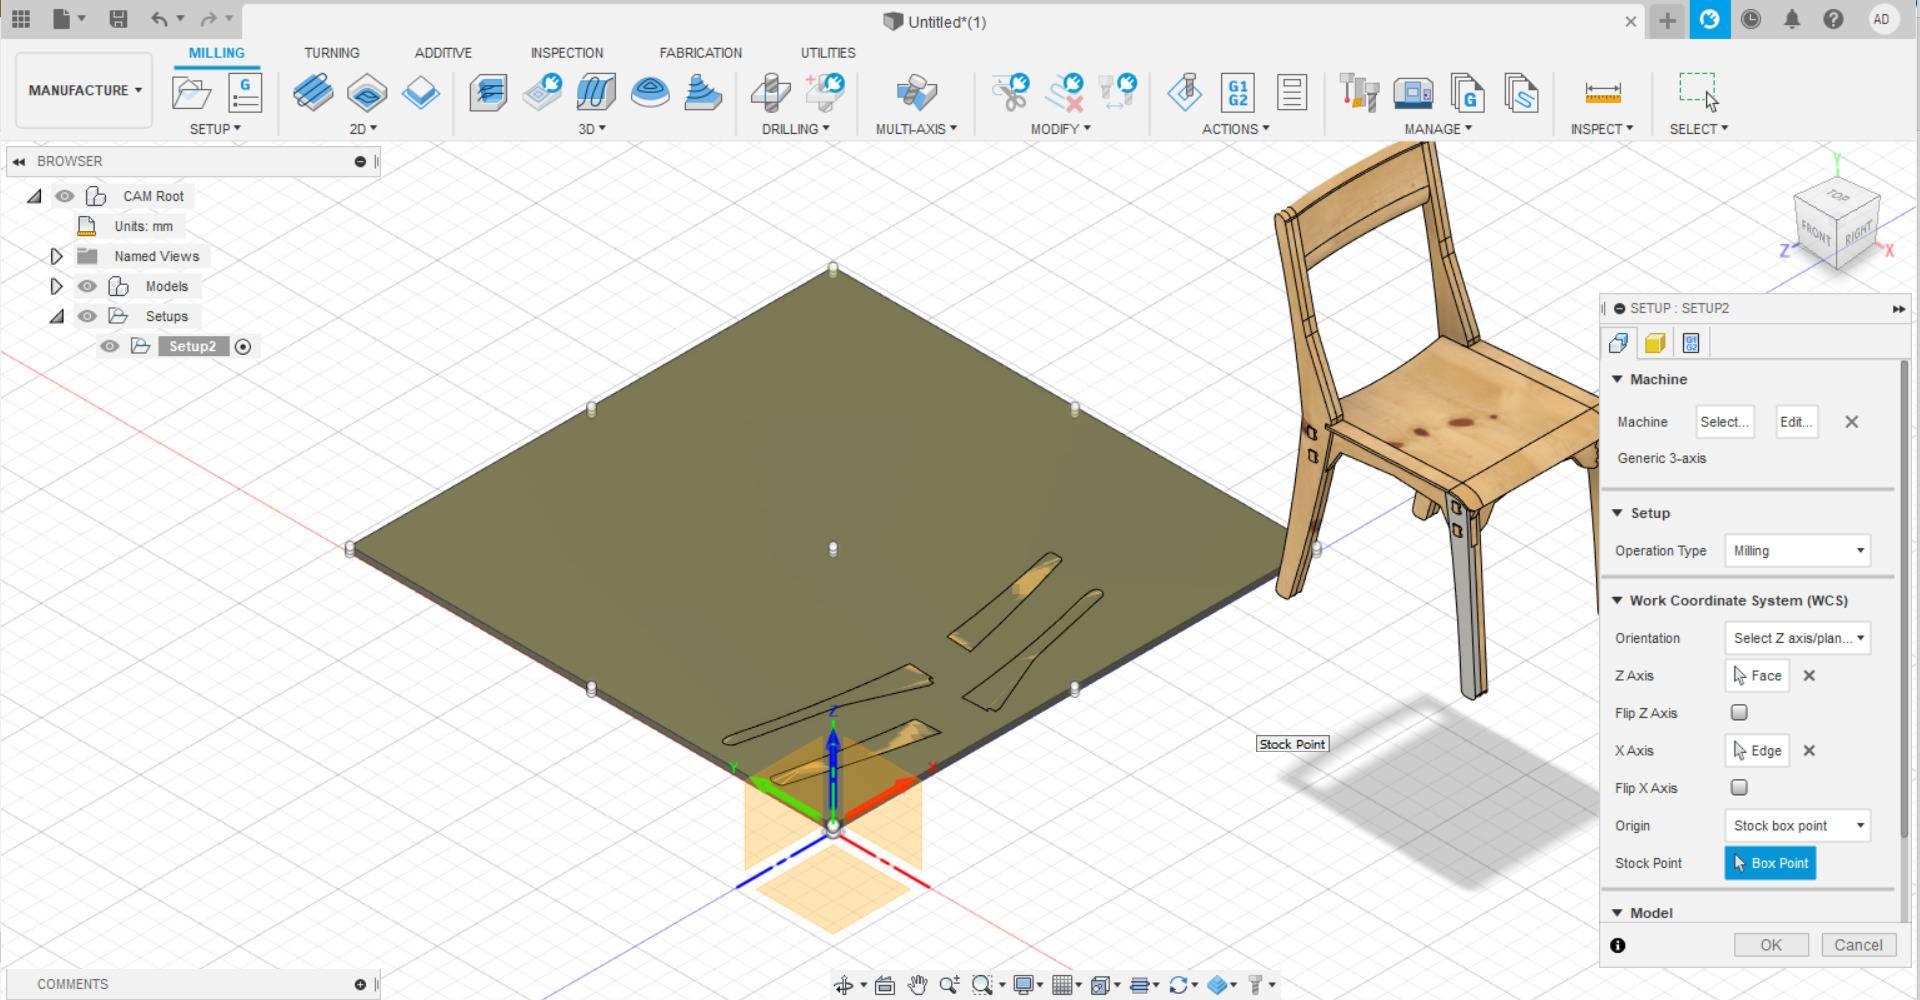Select the Drill tool icon

[x=771, y=93]
